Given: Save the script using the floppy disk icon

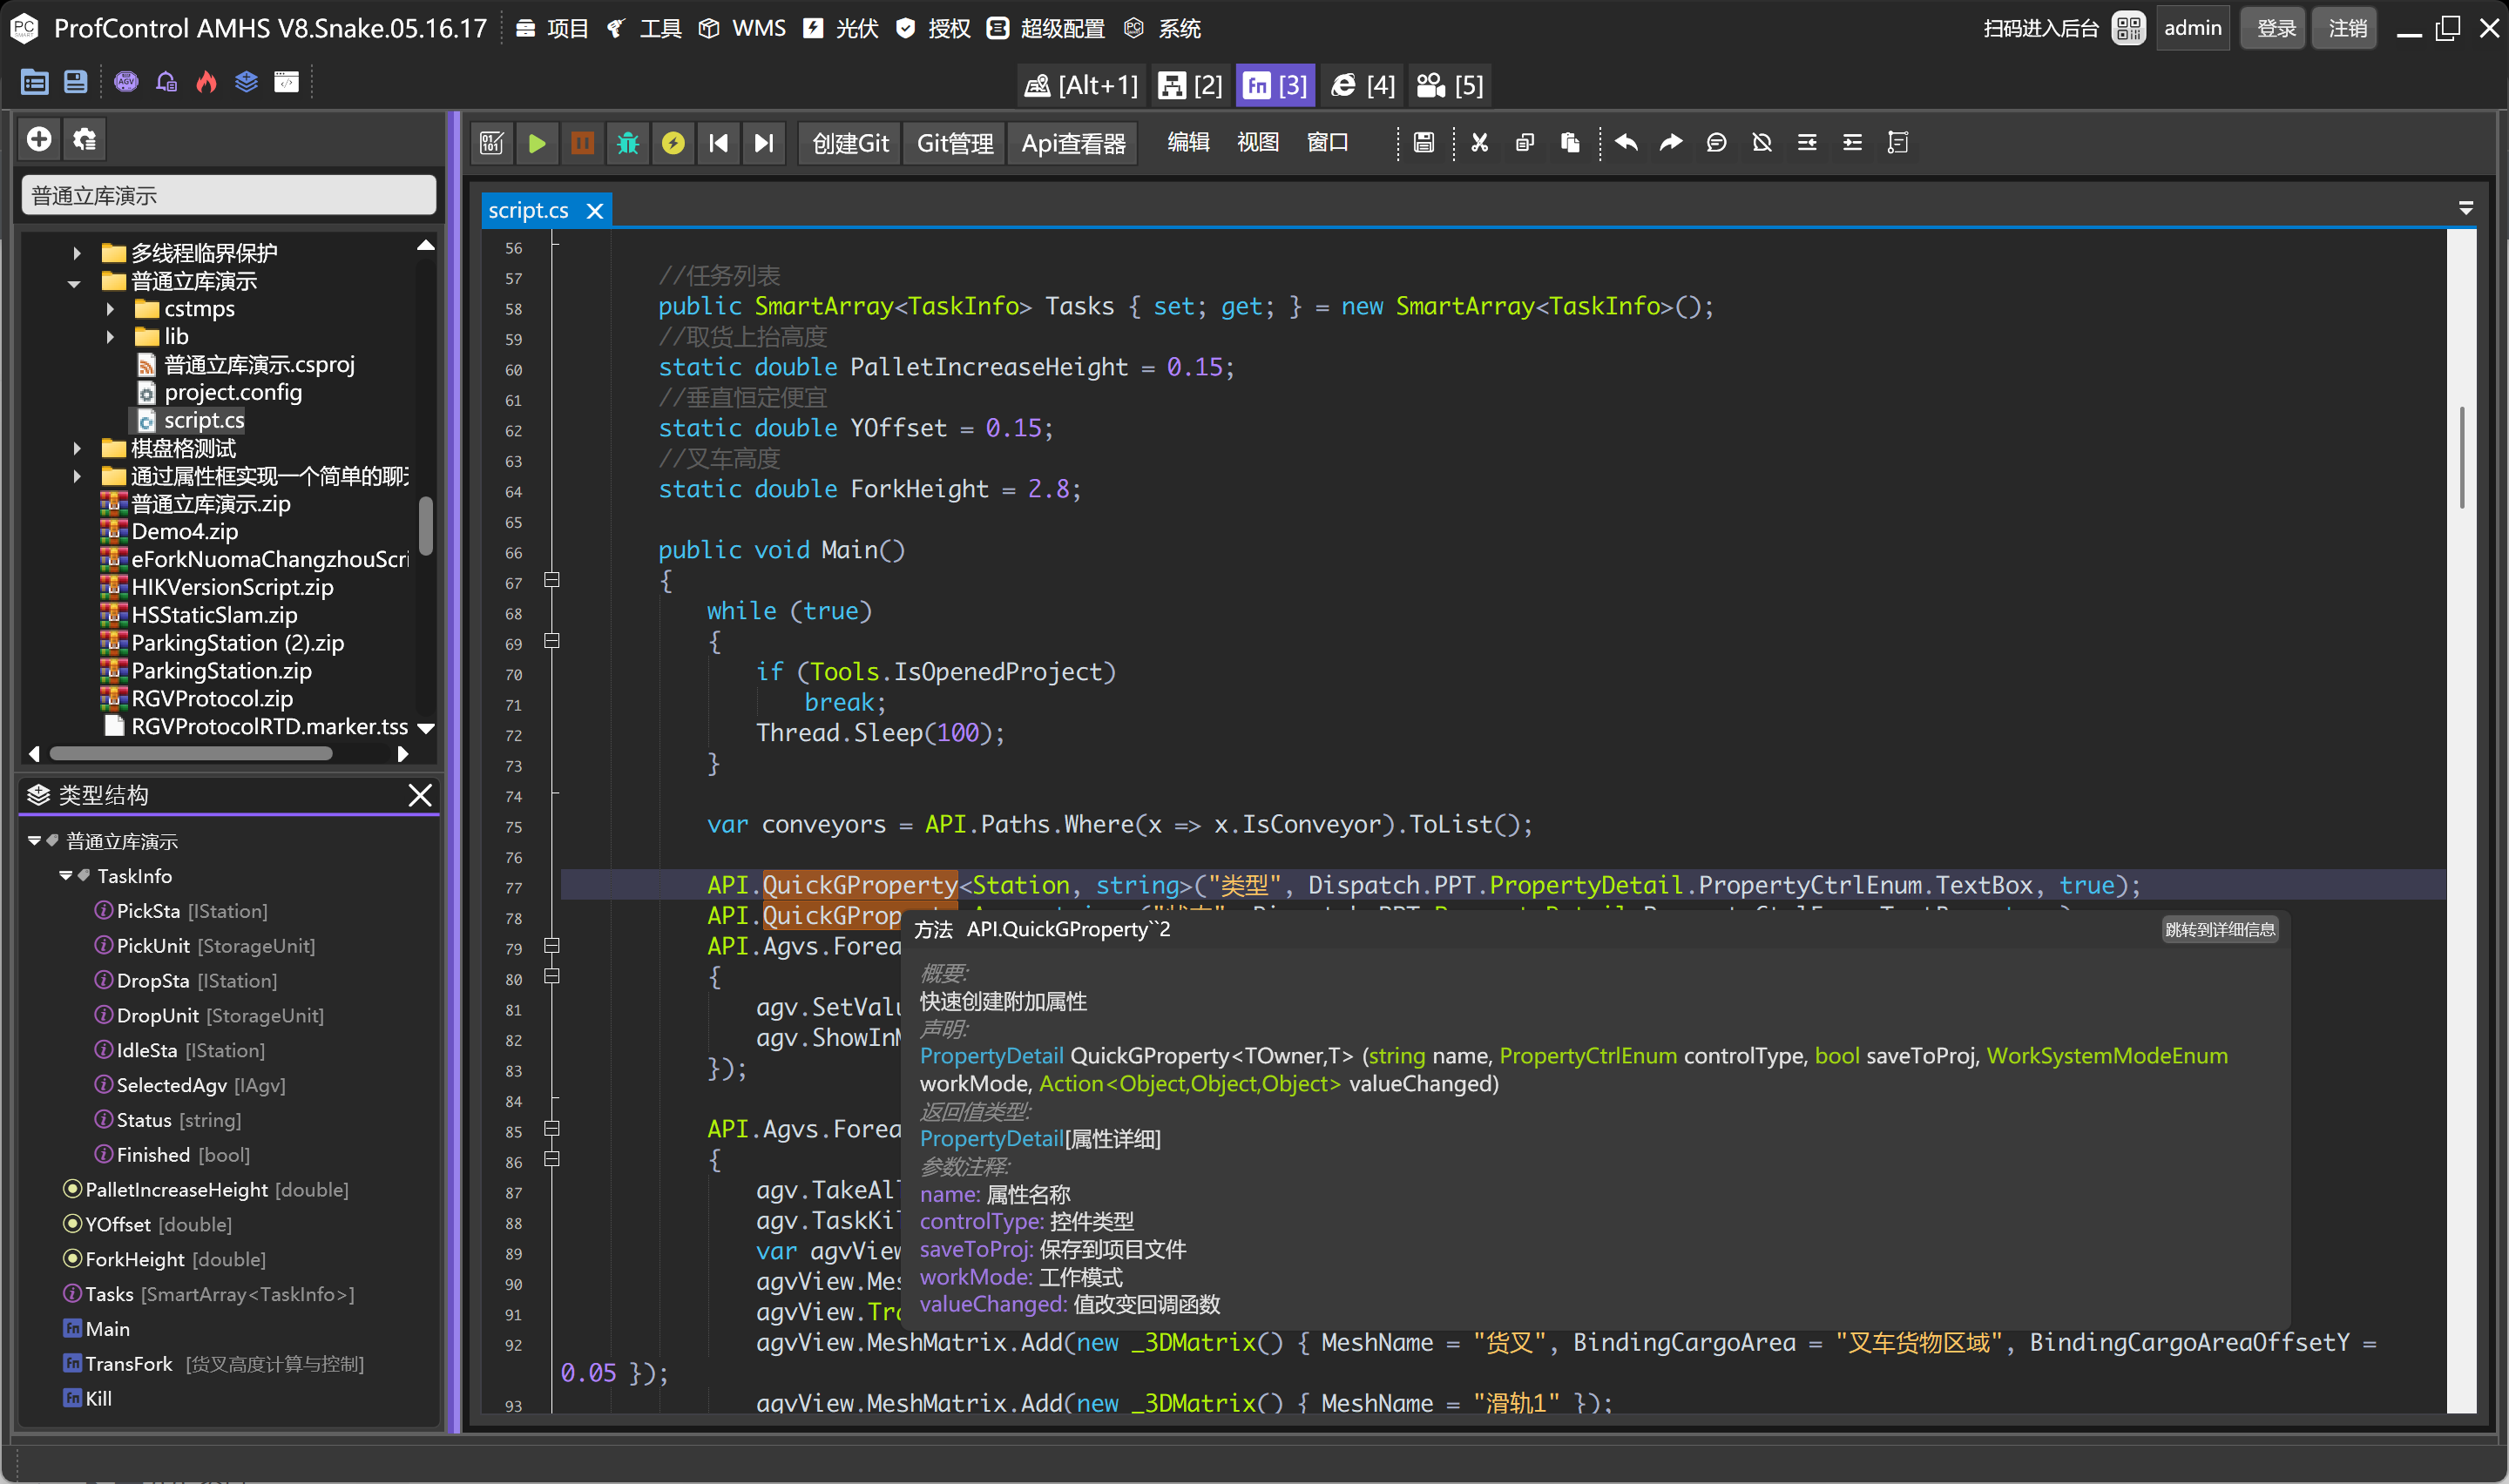Looking at the screenshot, I should click(x=1423, y=143).
